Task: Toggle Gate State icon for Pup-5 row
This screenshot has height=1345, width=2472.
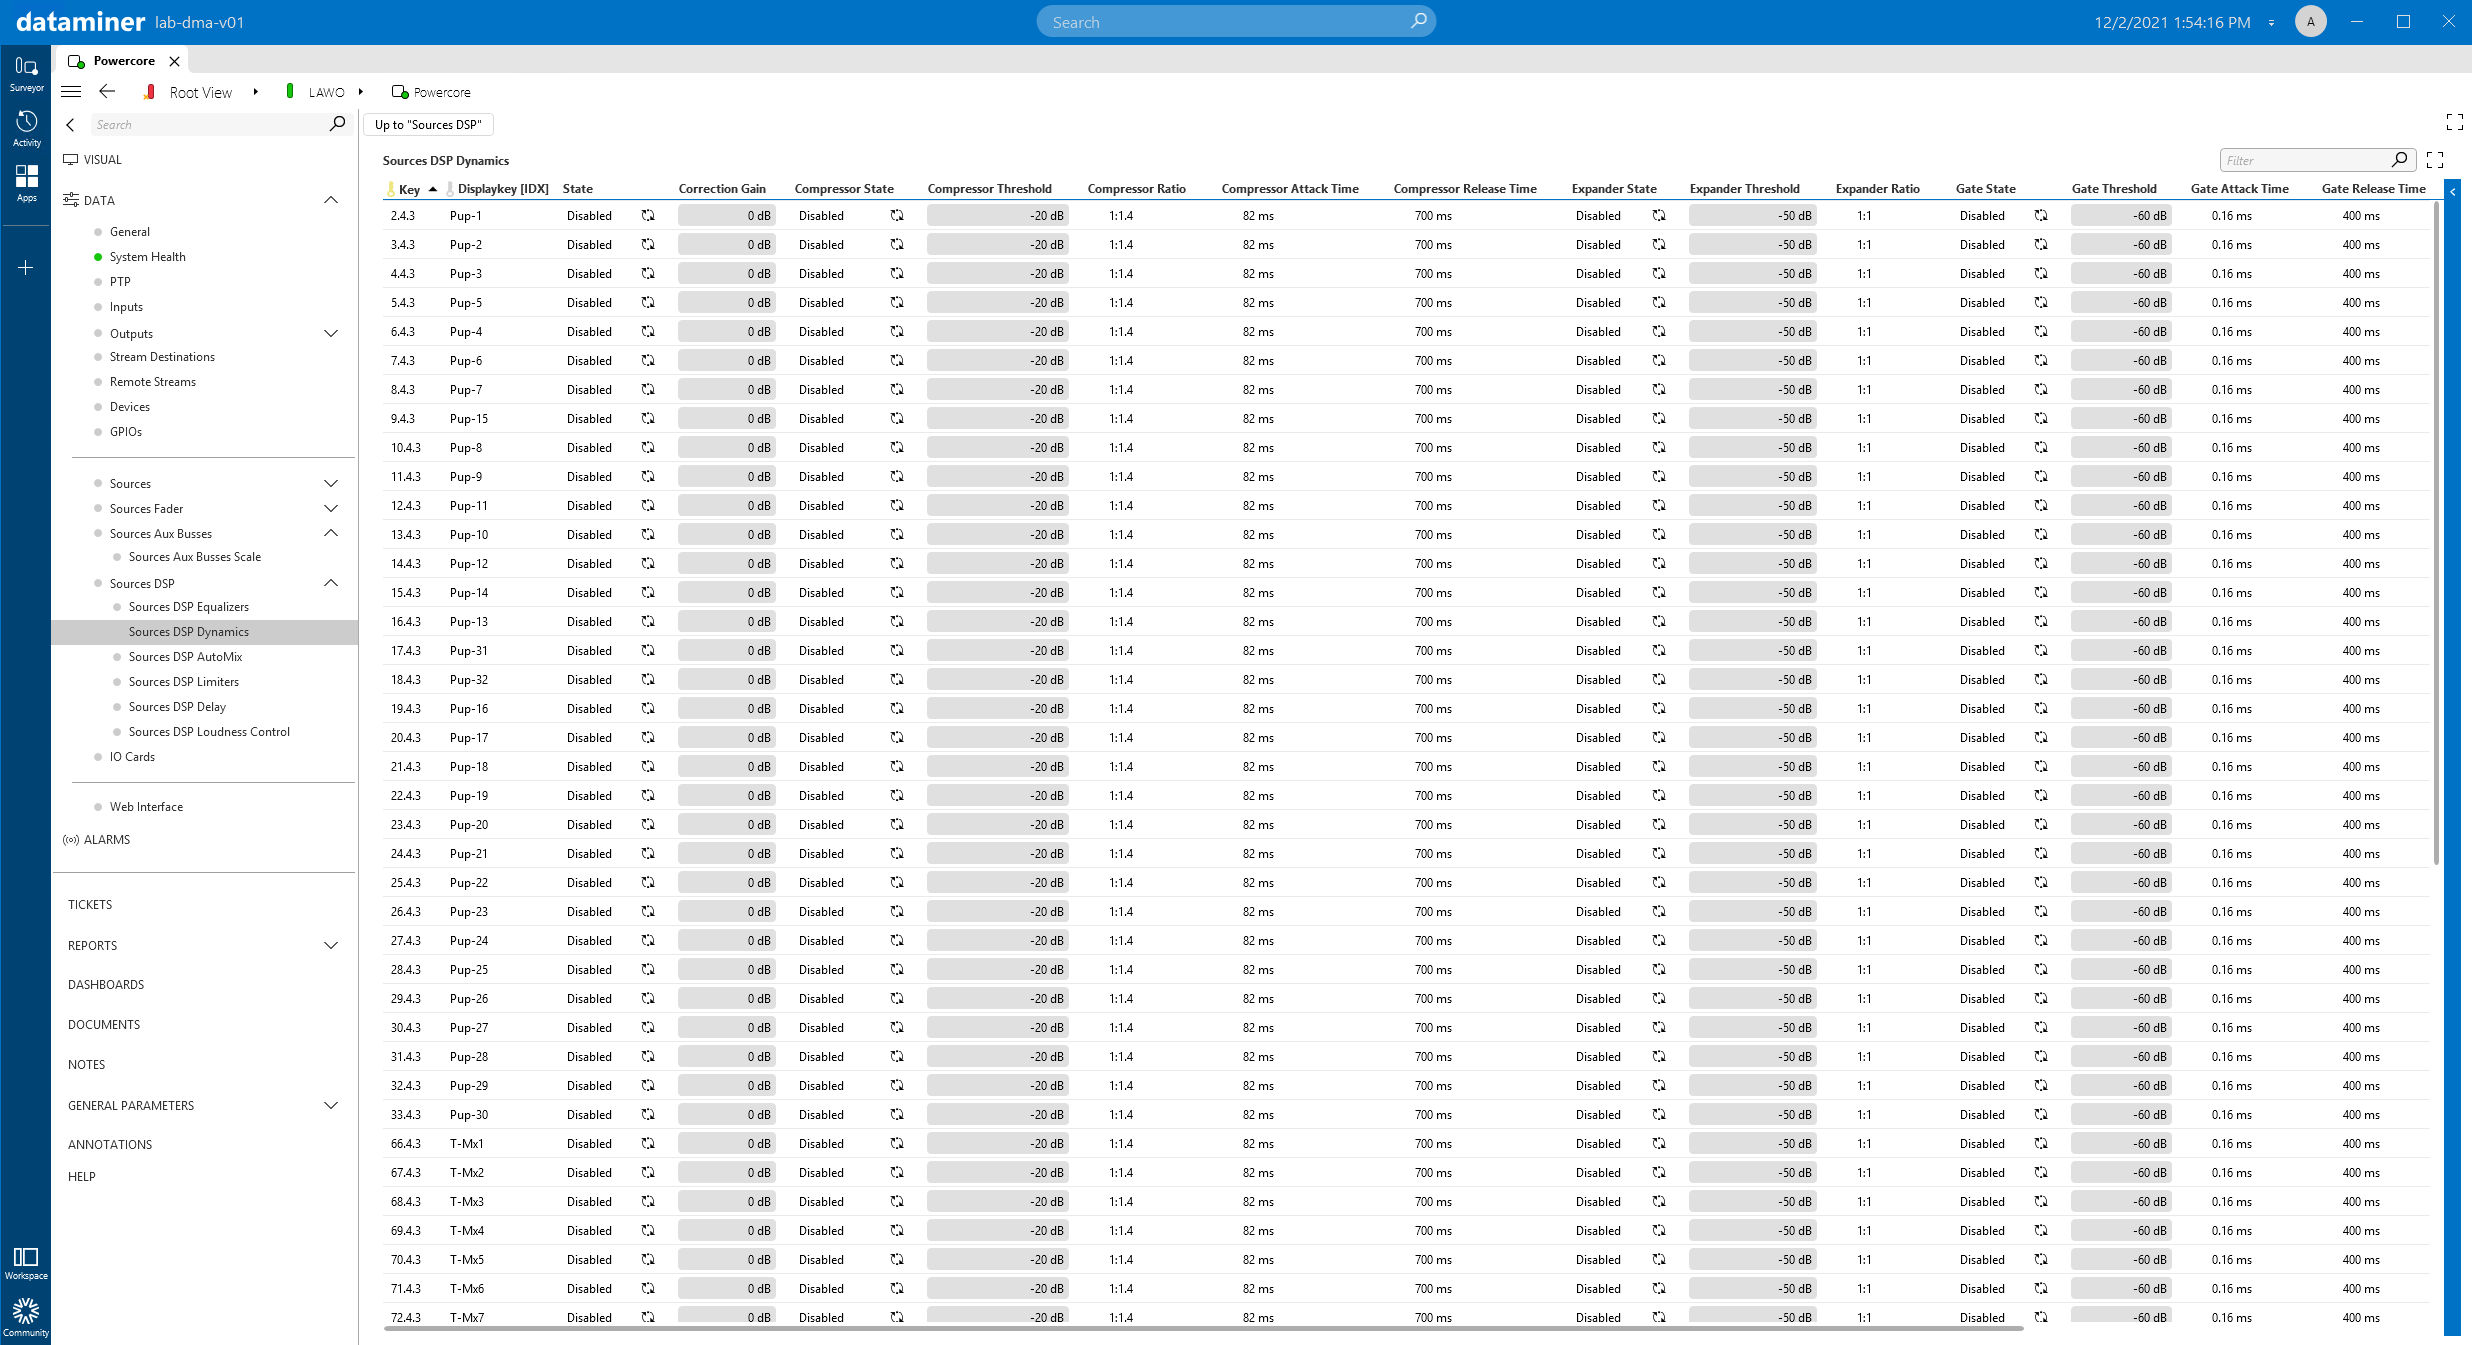Action: pyautogui.click(x=2041, y=302)
